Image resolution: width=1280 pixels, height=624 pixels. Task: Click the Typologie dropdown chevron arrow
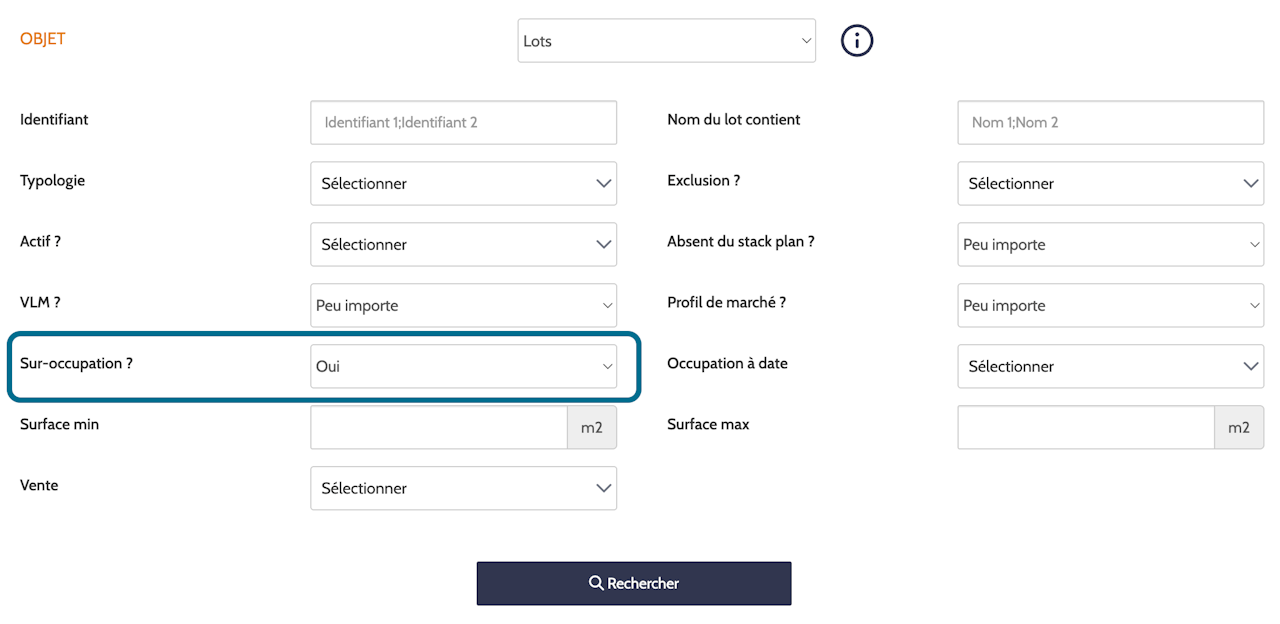click(603, 183)
